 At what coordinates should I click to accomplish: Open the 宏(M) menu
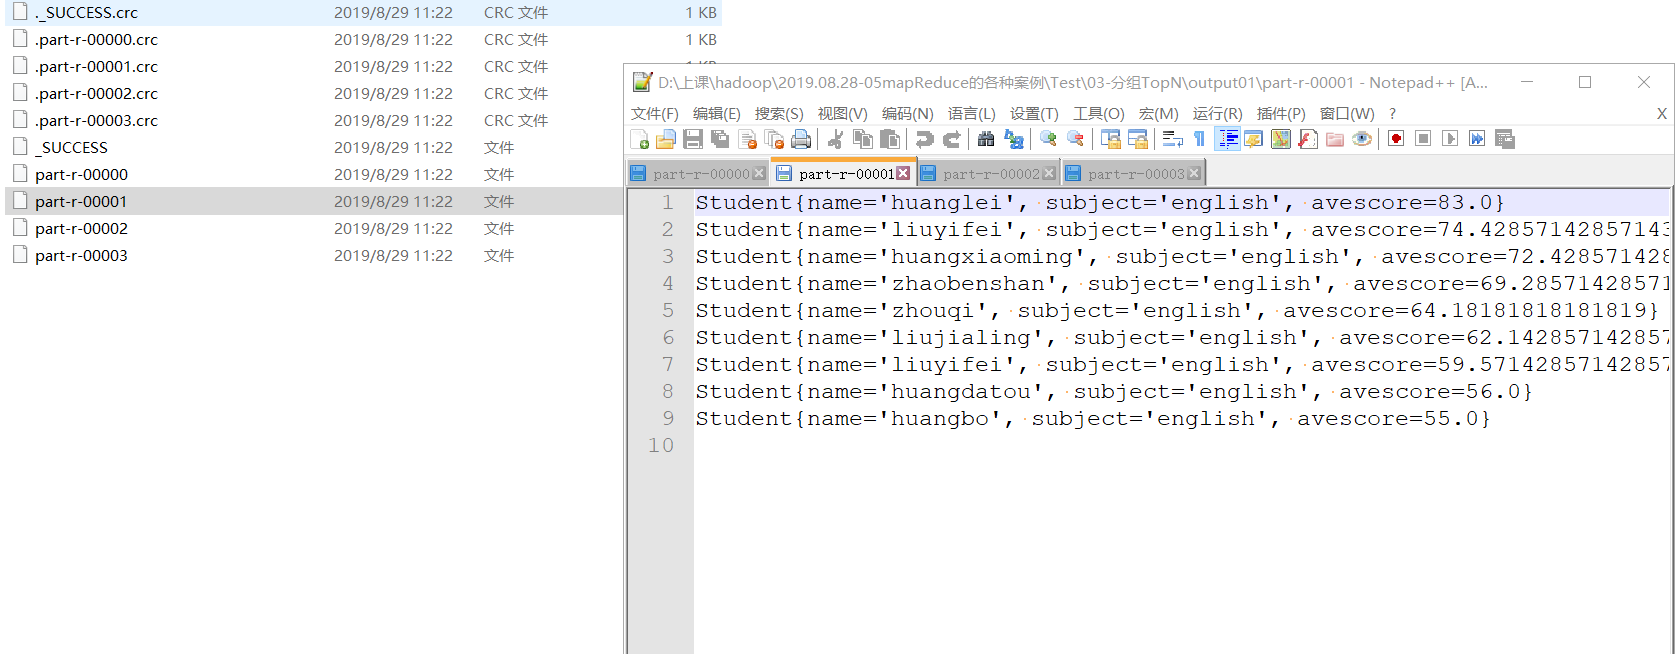[x=1159, y=113]
